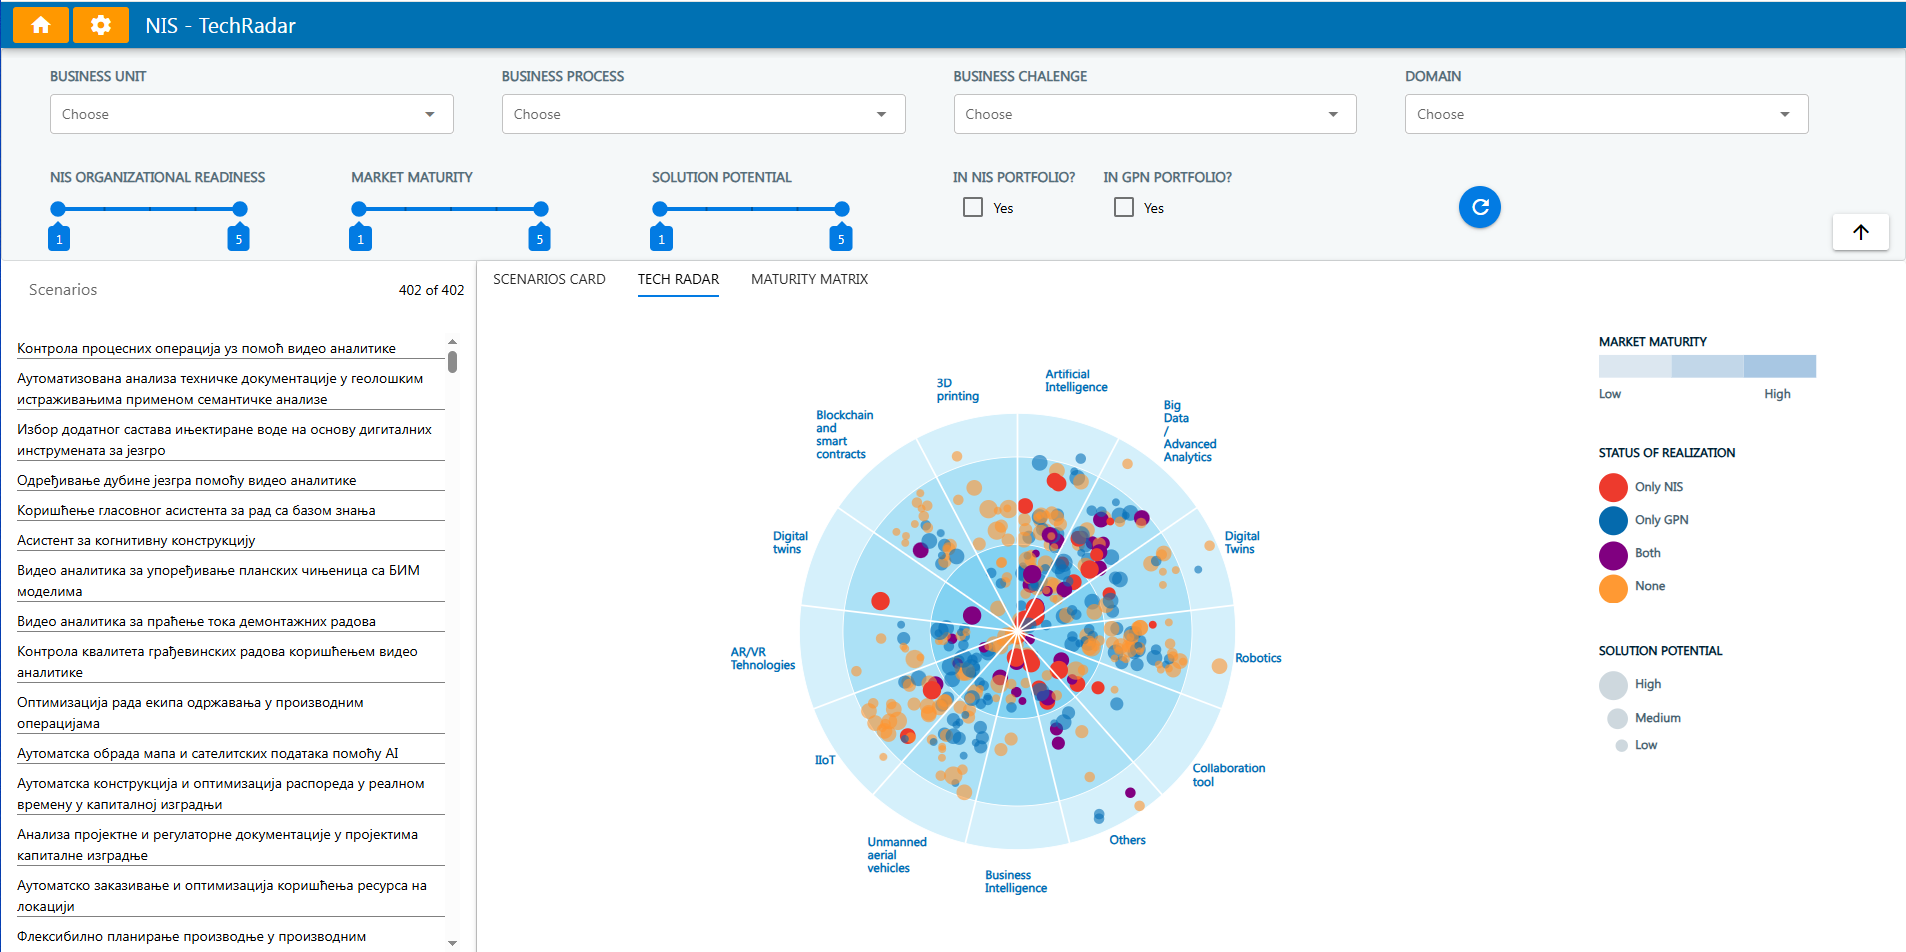
Task: Click Market Maturity minimum slider handle
Action: point(359,209)
